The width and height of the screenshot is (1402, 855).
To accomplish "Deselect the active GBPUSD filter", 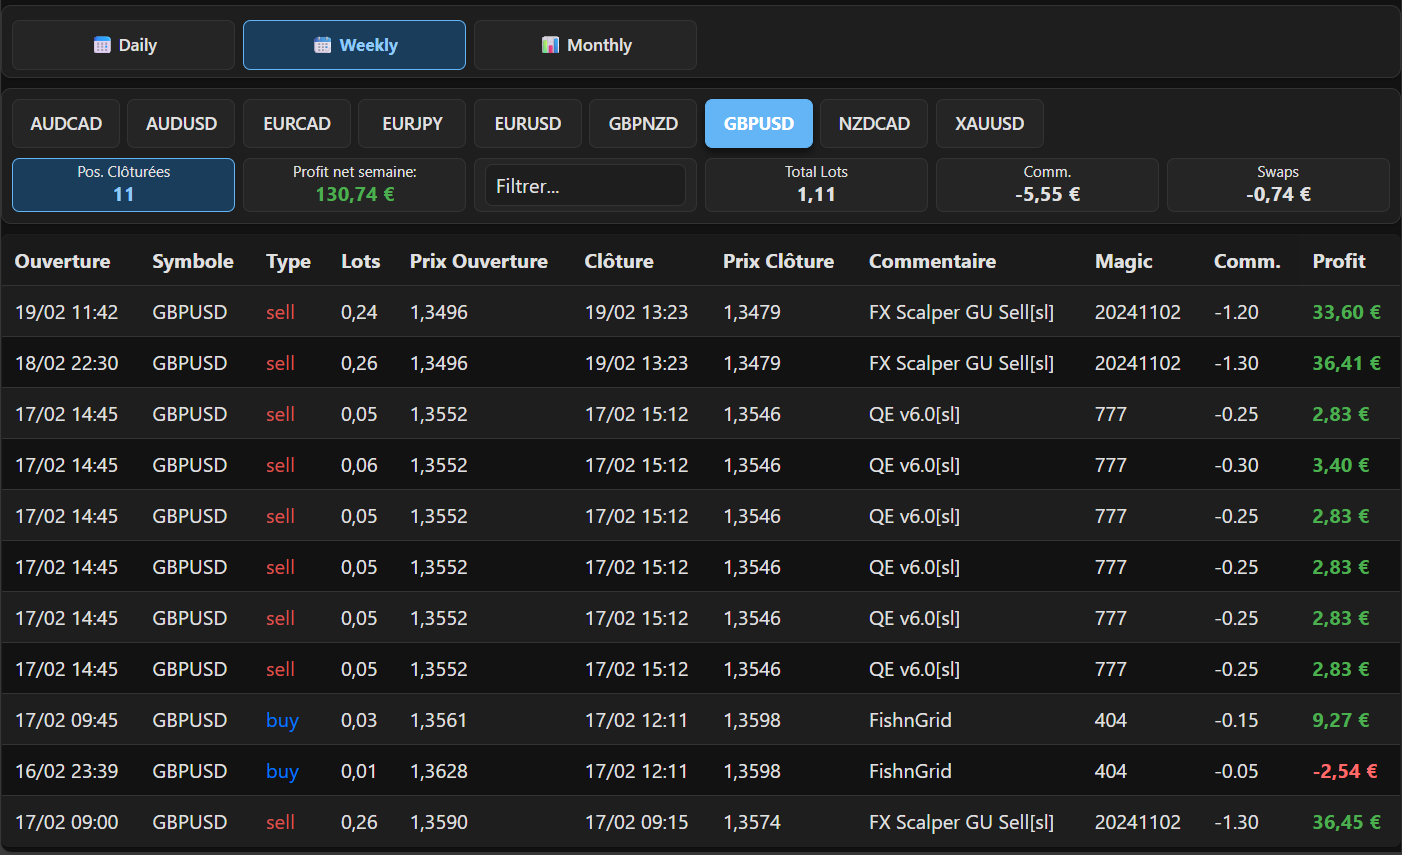I will 759,124.
